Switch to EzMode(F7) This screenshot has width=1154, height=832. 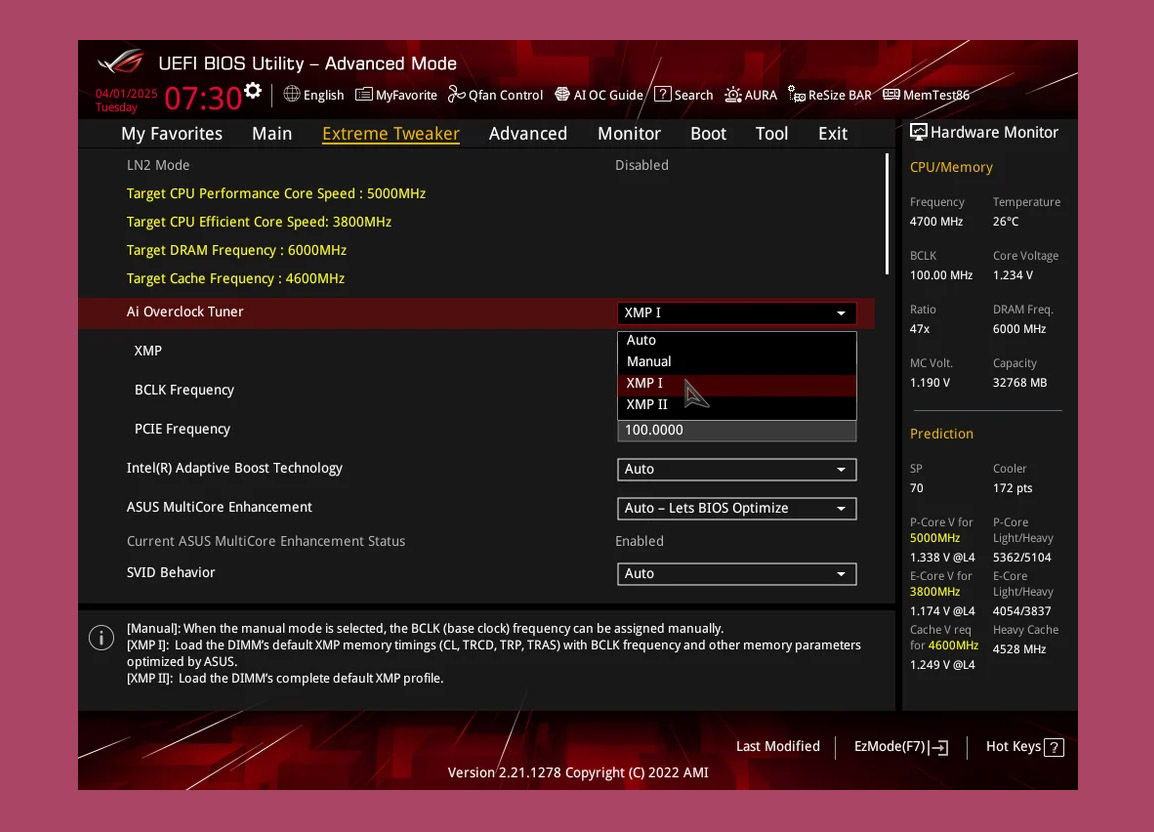tap(901, 747)
